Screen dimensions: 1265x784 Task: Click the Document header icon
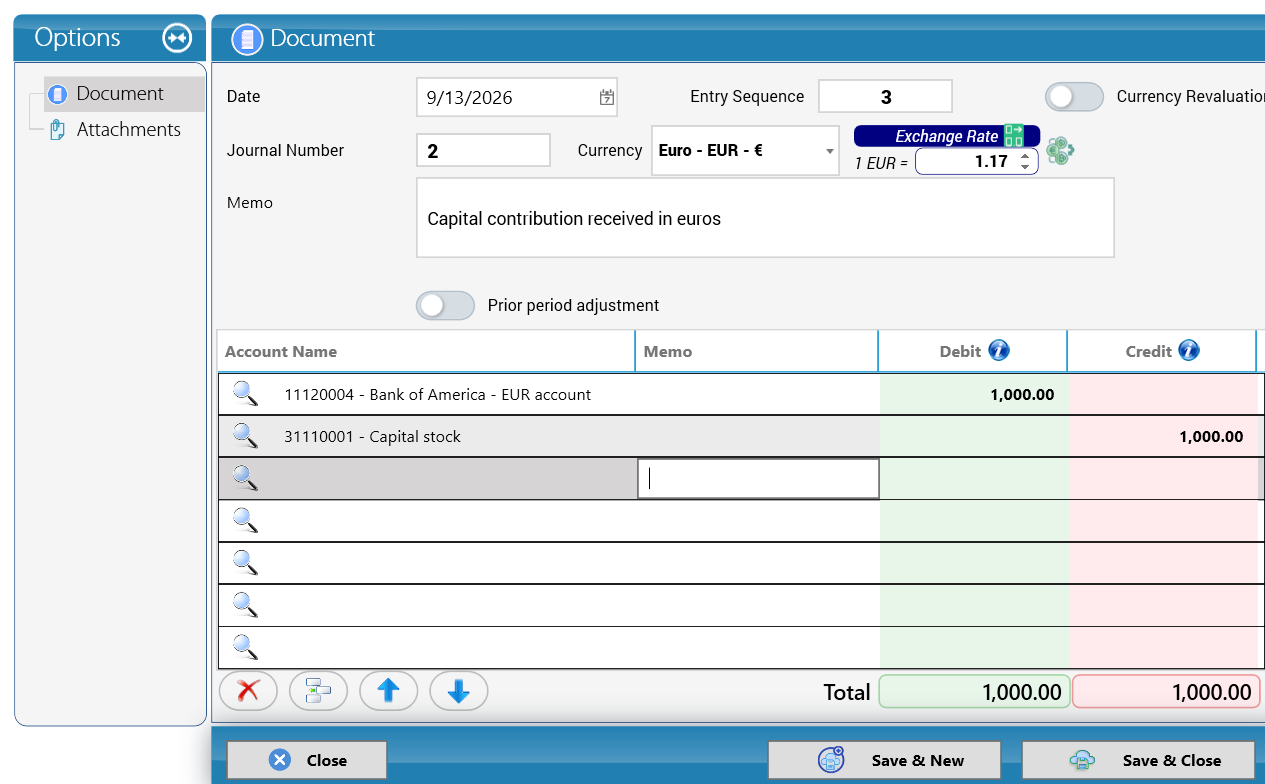(x=247, y=39)
